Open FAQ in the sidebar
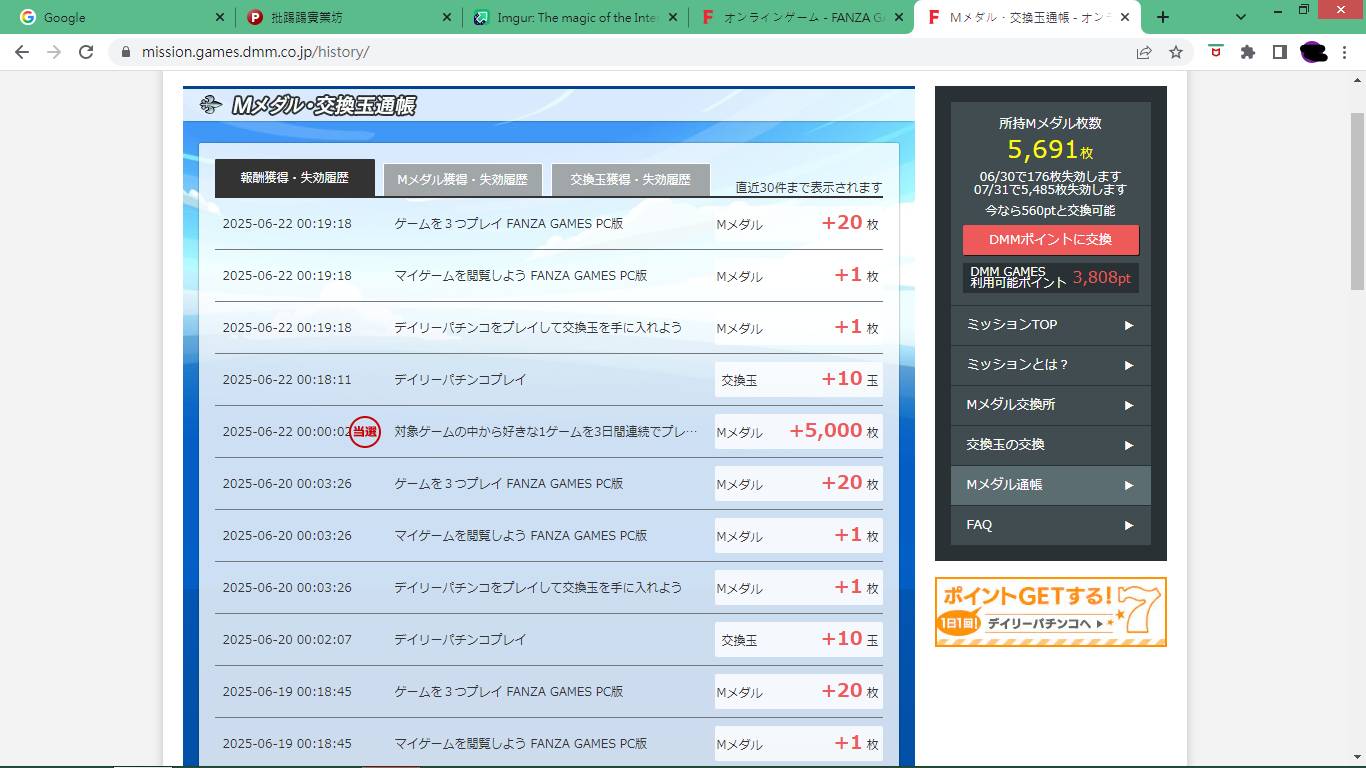Viewport: 1366px width, 768px height. [x=1050, y=525]
